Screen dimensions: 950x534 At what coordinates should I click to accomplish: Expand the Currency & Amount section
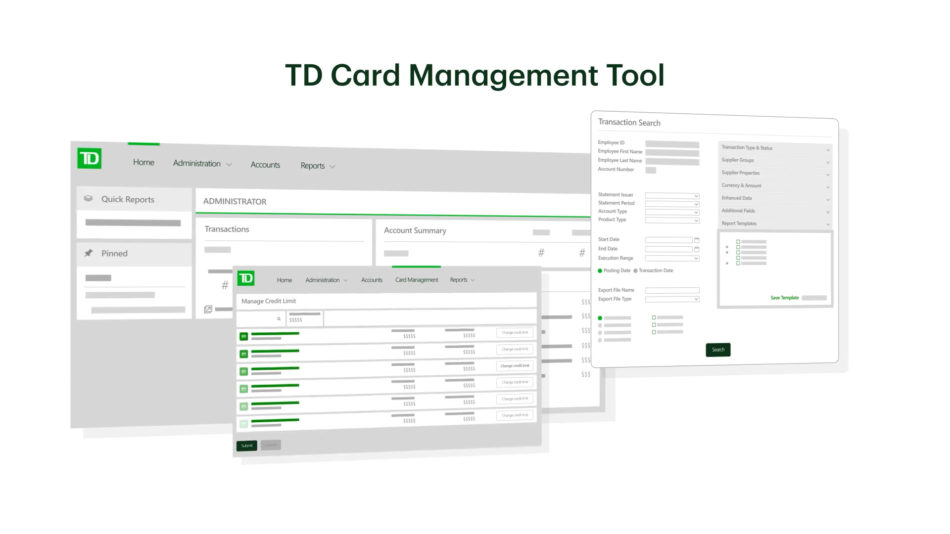(775, 186)
